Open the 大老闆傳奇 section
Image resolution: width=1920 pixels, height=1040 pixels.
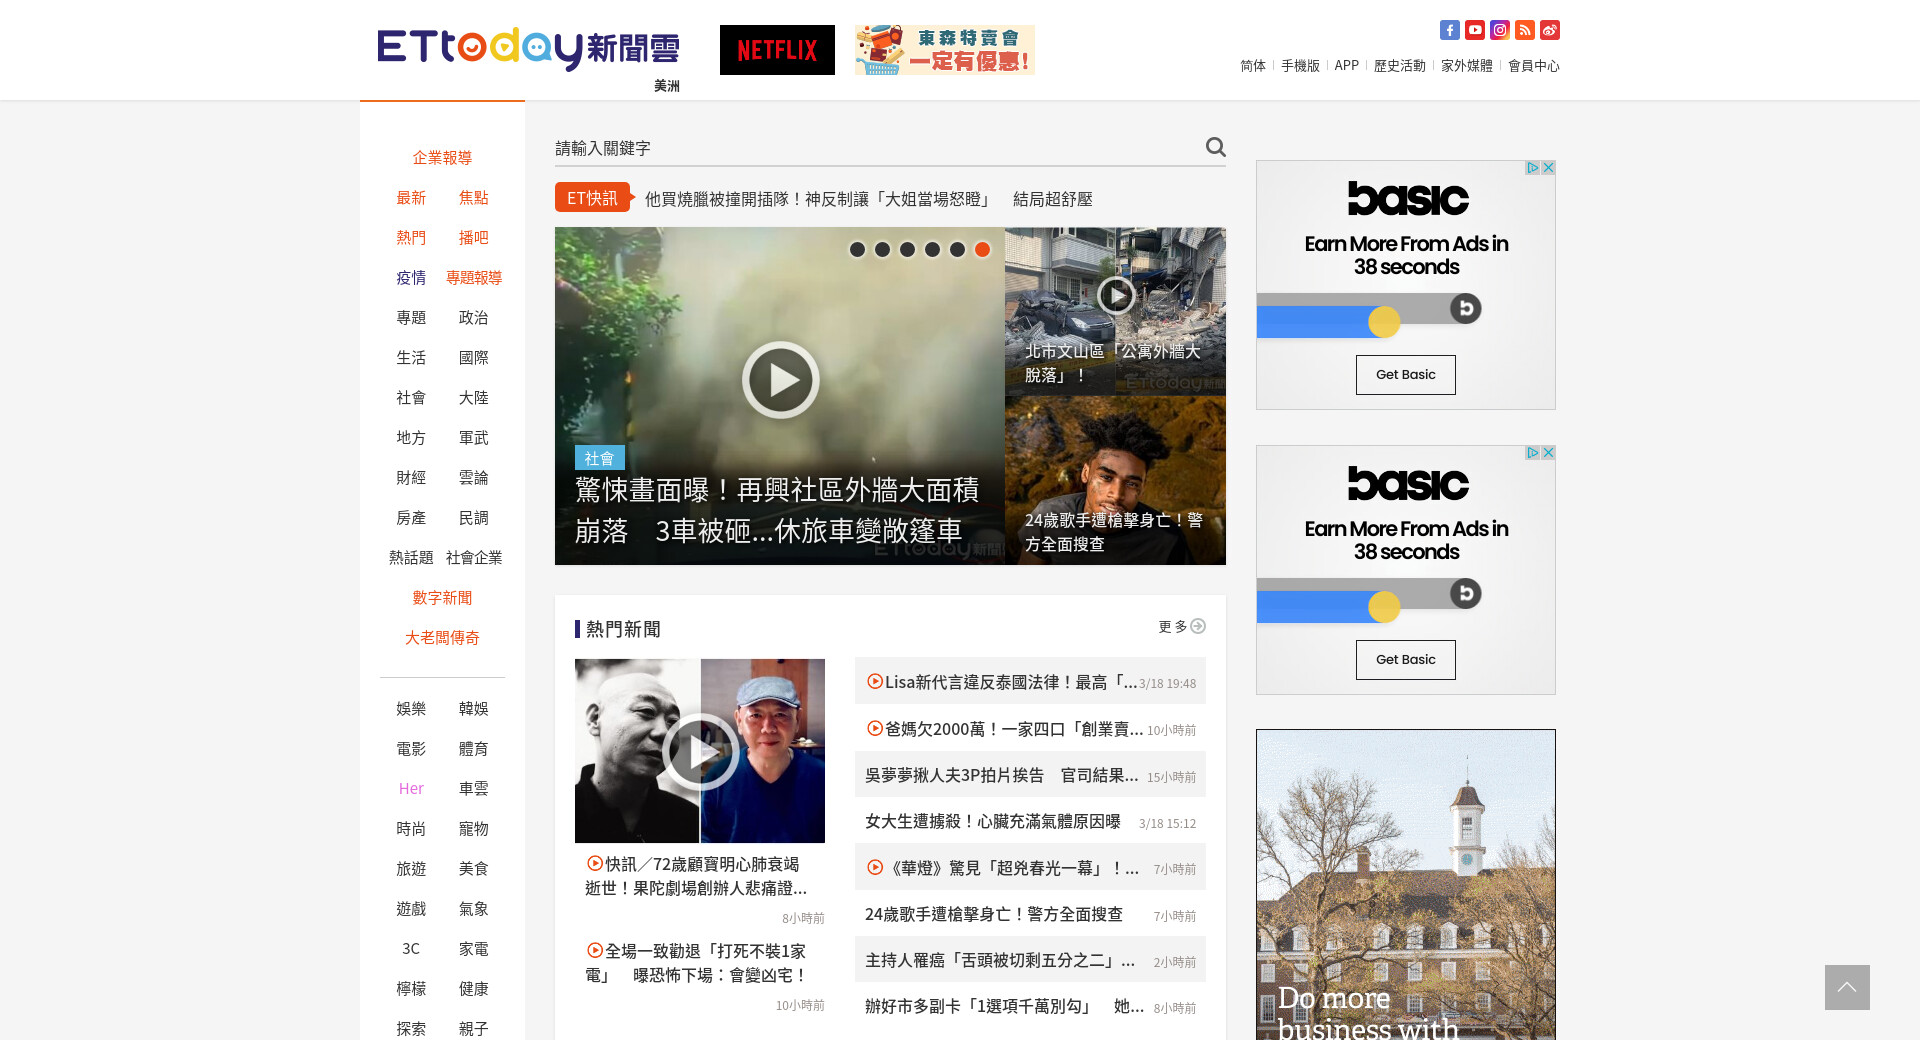pyautogui.click(x=442, y=638)
